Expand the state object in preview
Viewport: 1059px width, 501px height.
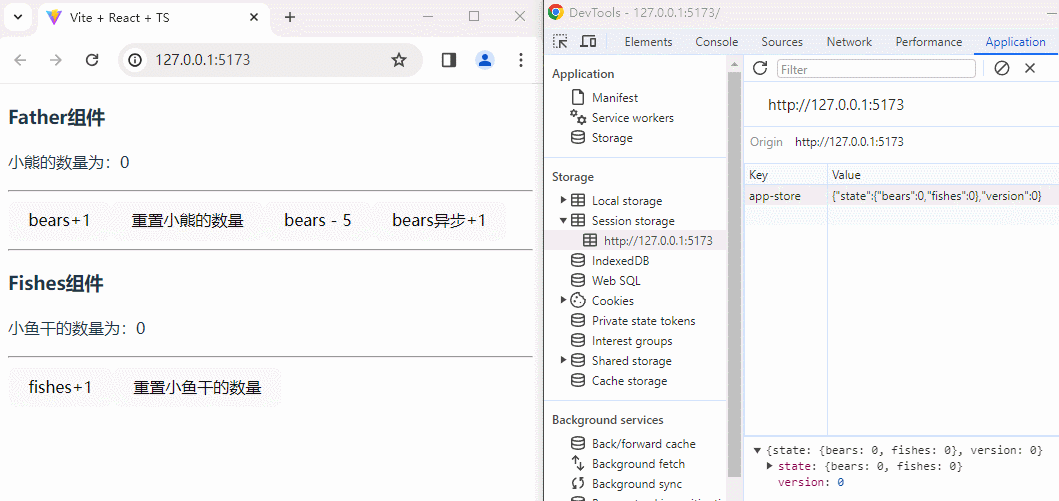point(769,466)
